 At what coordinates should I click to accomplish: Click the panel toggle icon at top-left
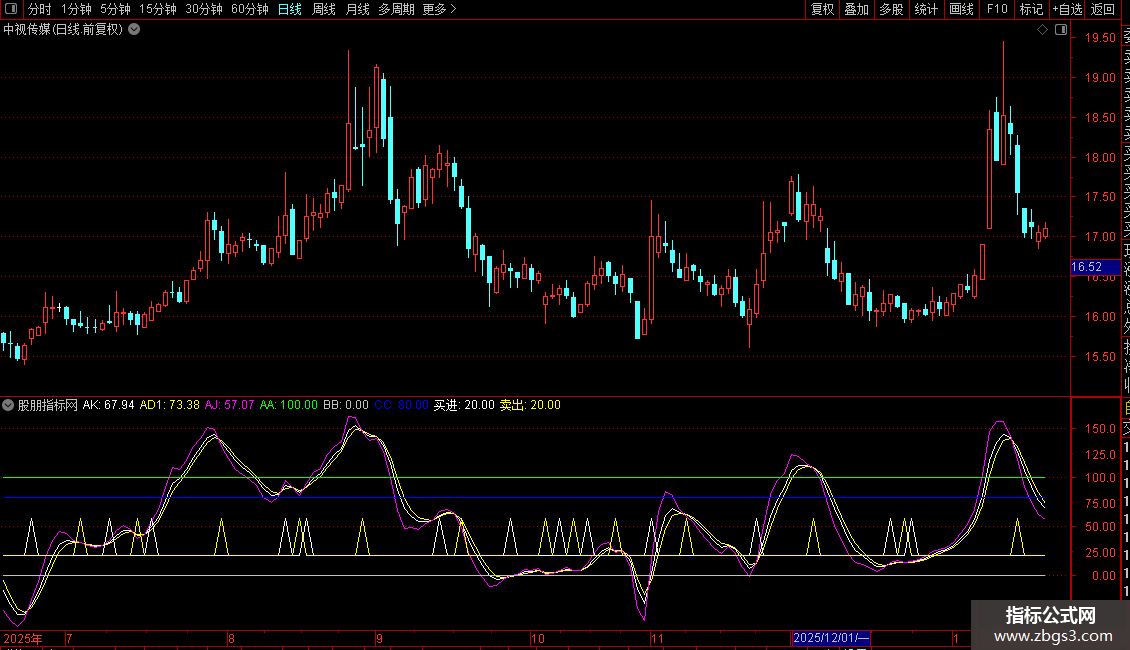pyautogui.click(x=11, y=9)
